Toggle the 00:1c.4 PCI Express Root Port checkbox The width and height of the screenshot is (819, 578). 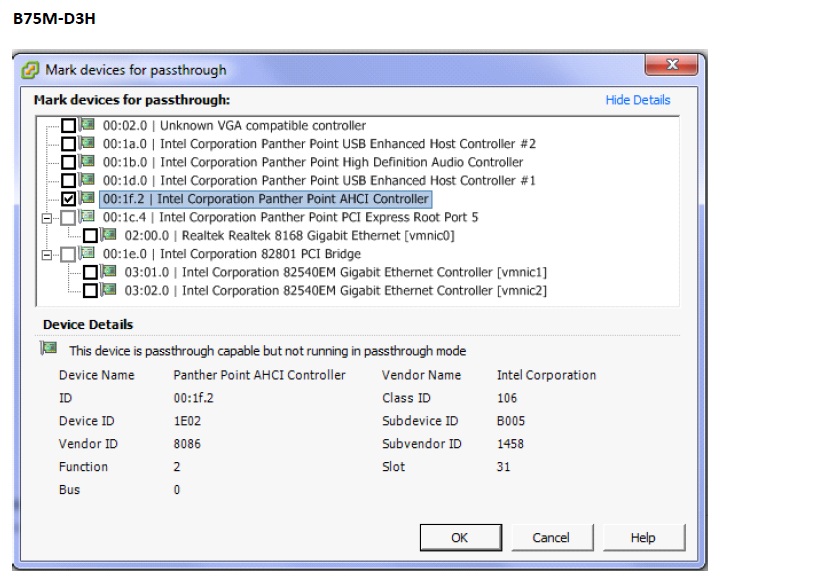(x=68, y=218)
